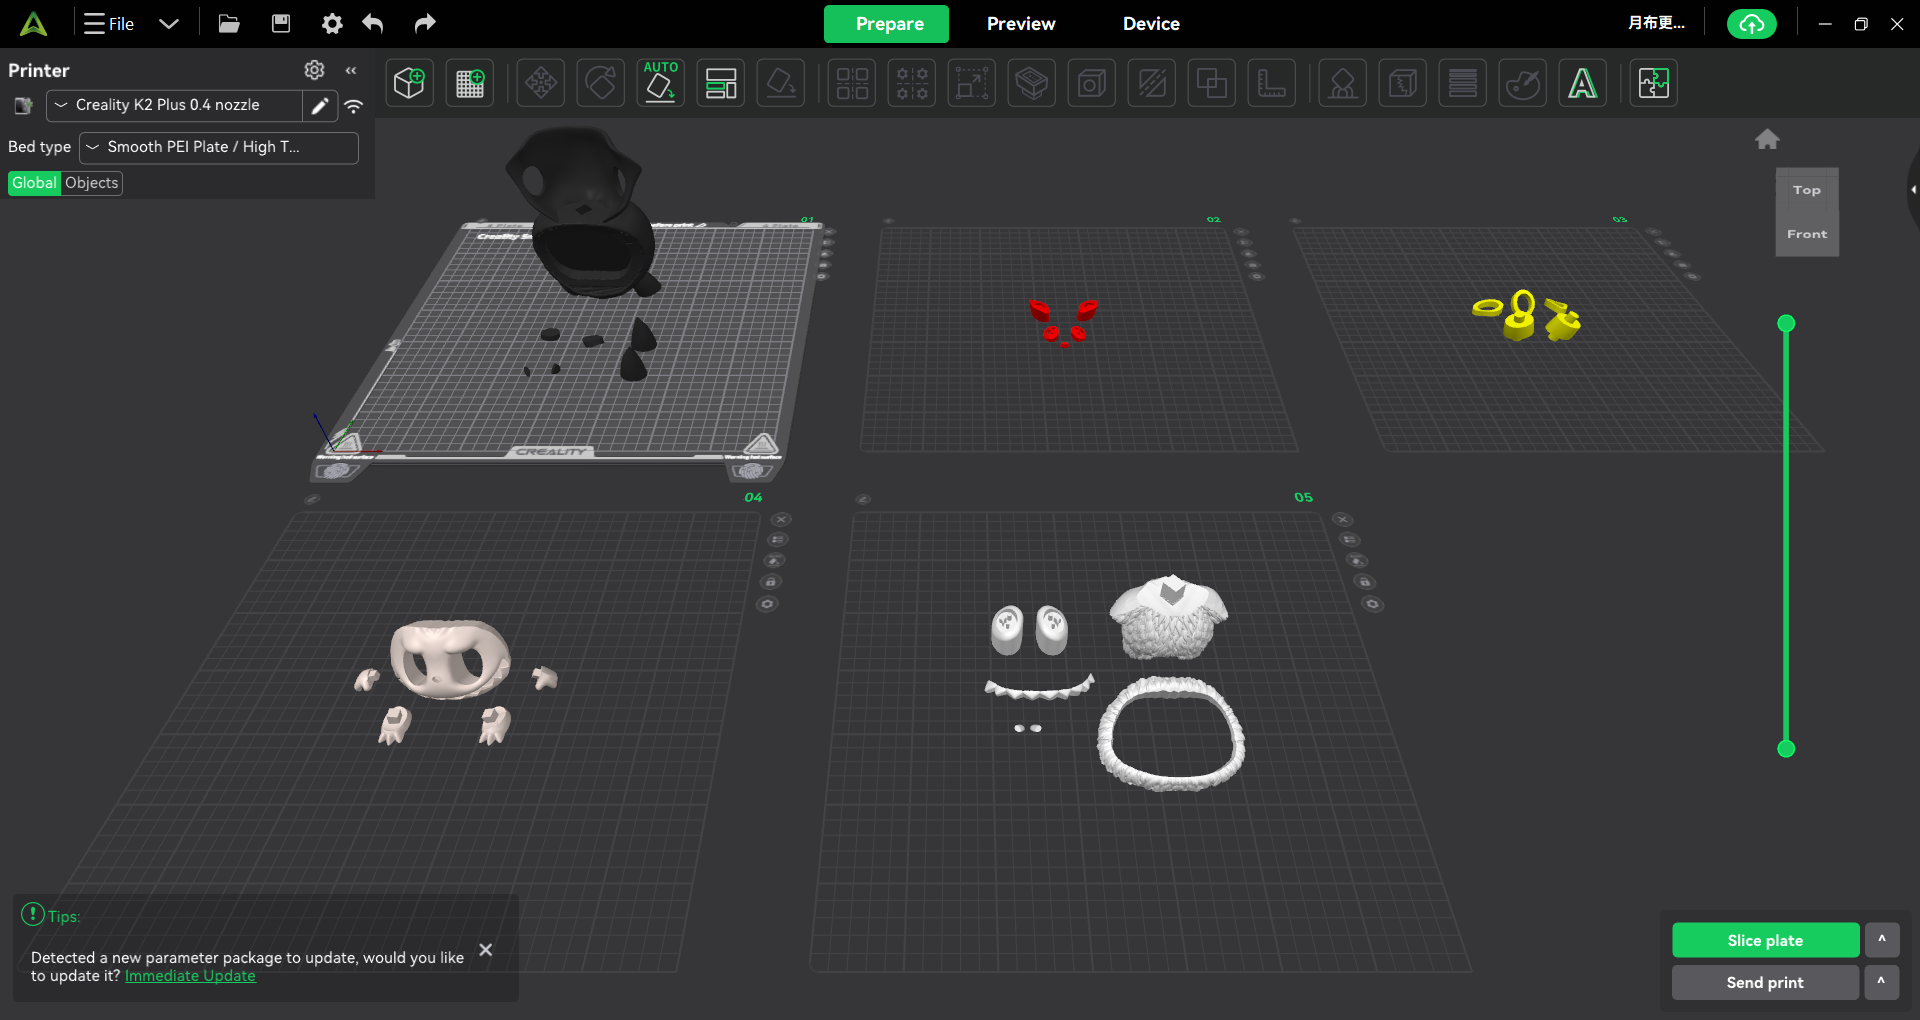Click the Slice plate button
This screenshot has height=1020, width=1920.
tap(1765, 940)
